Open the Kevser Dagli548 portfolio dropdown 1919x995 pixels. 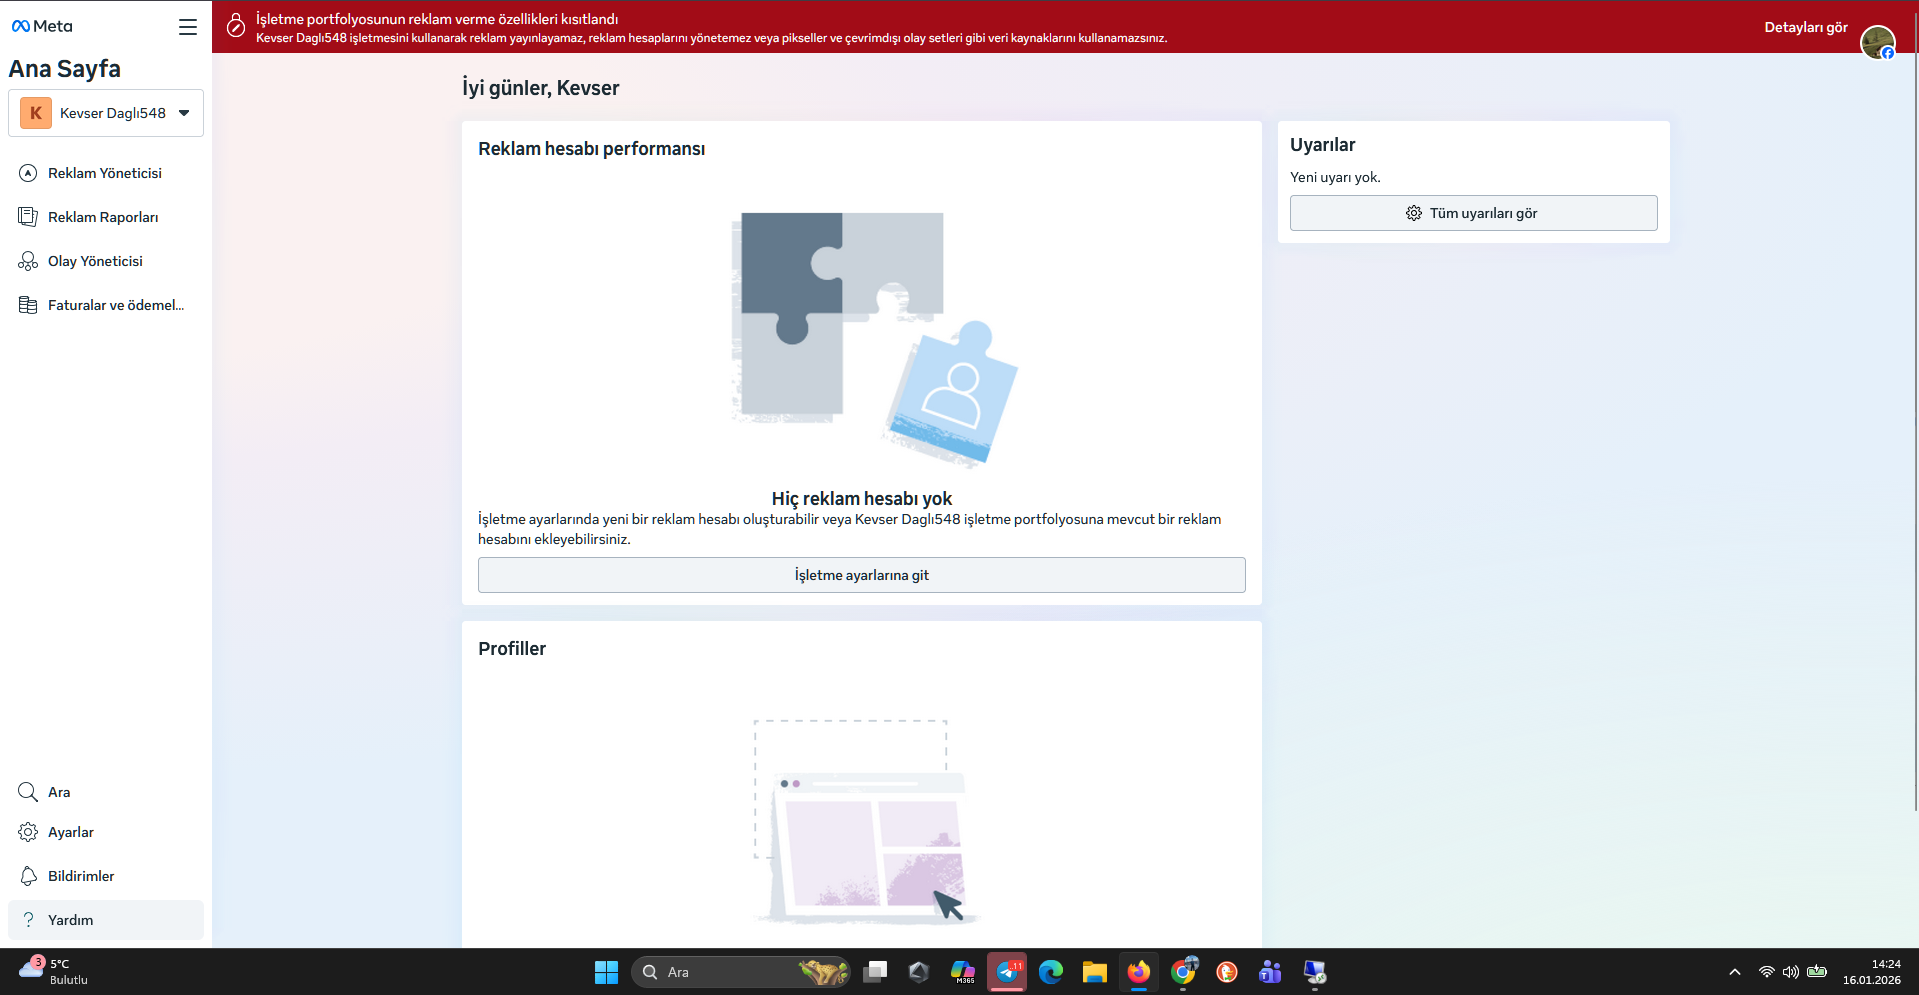click(x=106, y=113)
